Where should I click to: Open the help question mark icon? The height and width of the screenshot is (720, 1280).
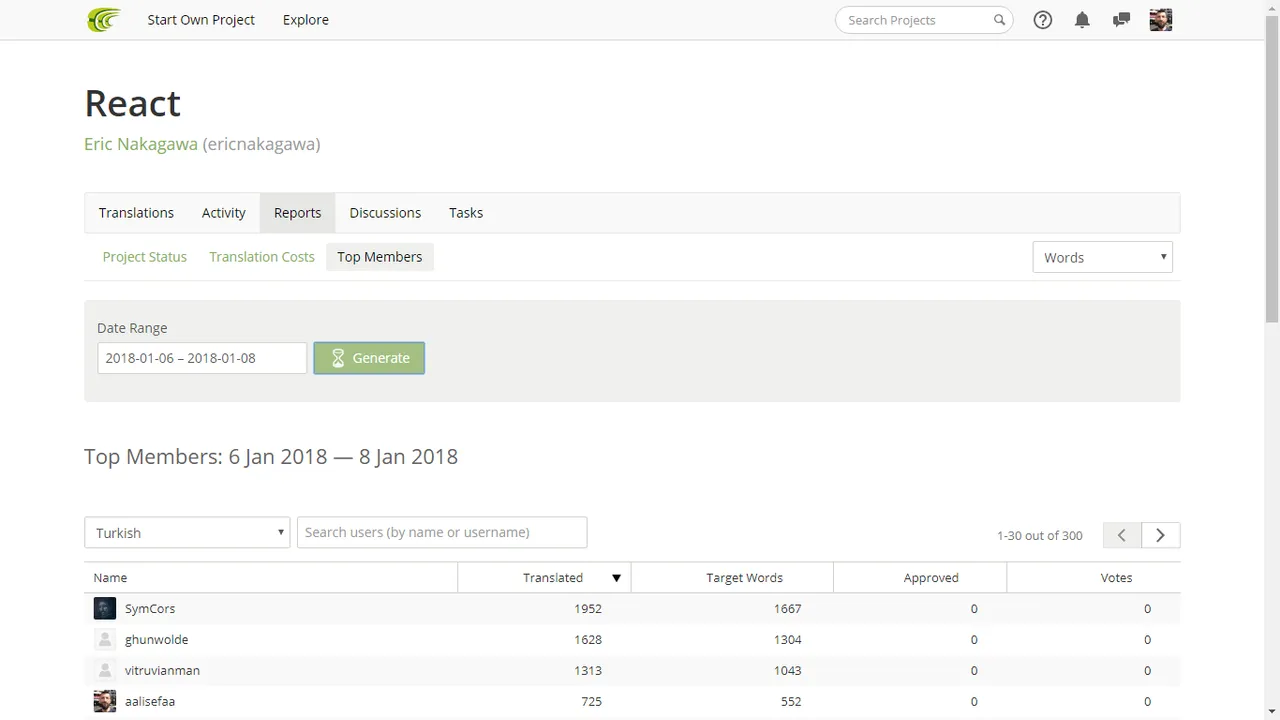[x=1043, y=20]
